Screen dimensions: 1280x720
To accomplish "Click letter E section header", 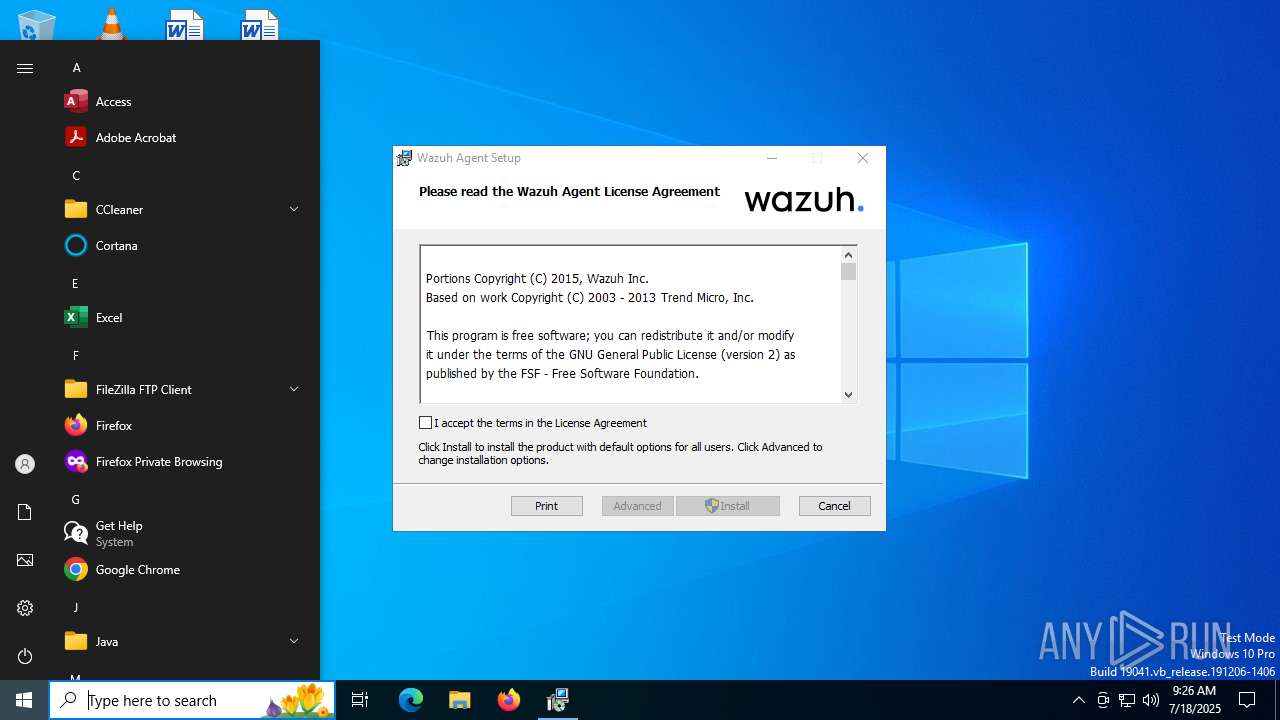I will pyautogui.click(x=75, y=284).
